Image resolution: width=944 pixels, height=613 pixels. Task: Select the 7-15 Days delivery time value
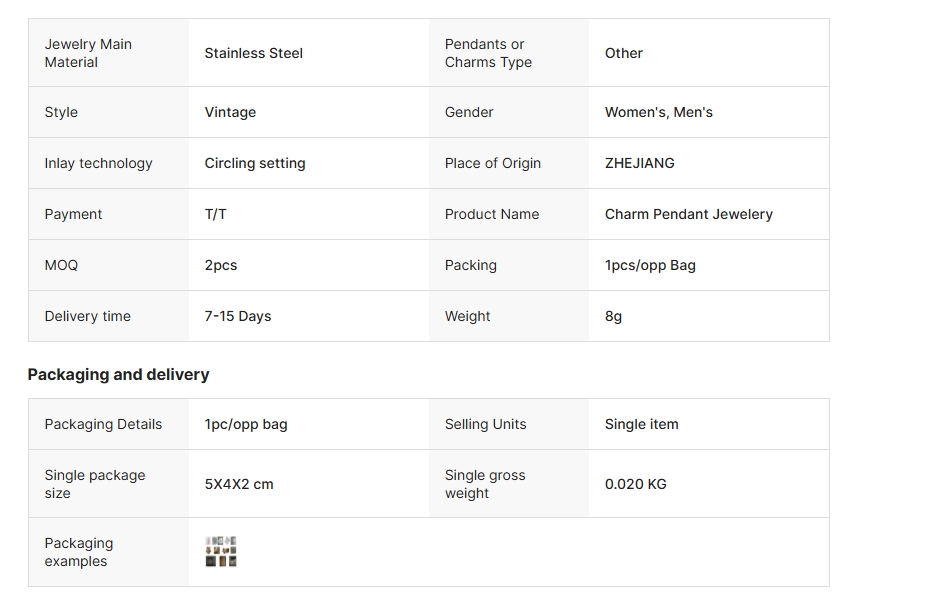coord(238,316)
